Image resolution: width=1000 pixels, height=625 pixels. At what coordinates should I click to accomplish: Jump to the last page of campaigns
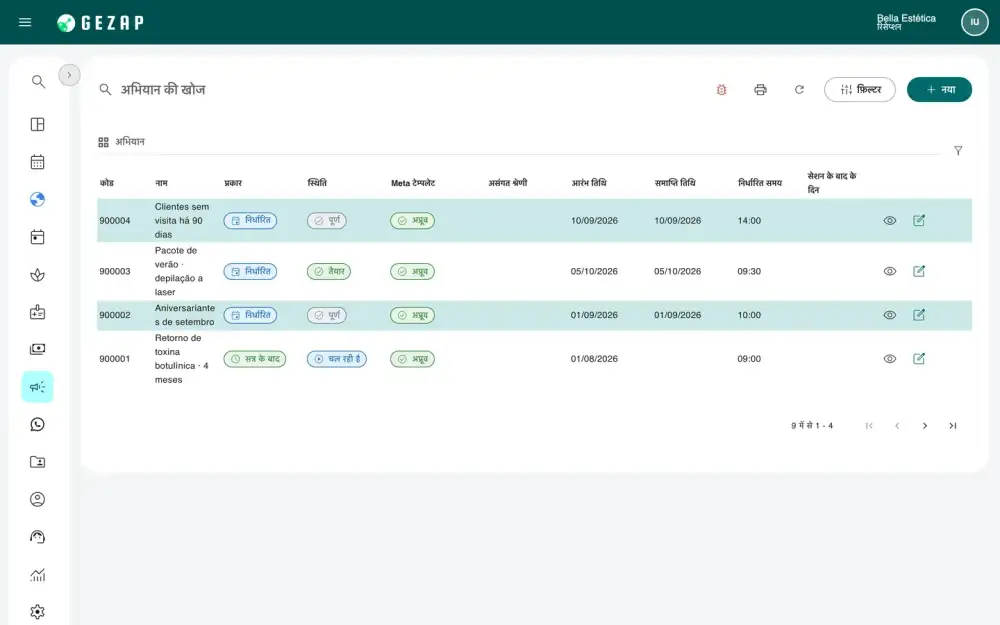(953, 426)
